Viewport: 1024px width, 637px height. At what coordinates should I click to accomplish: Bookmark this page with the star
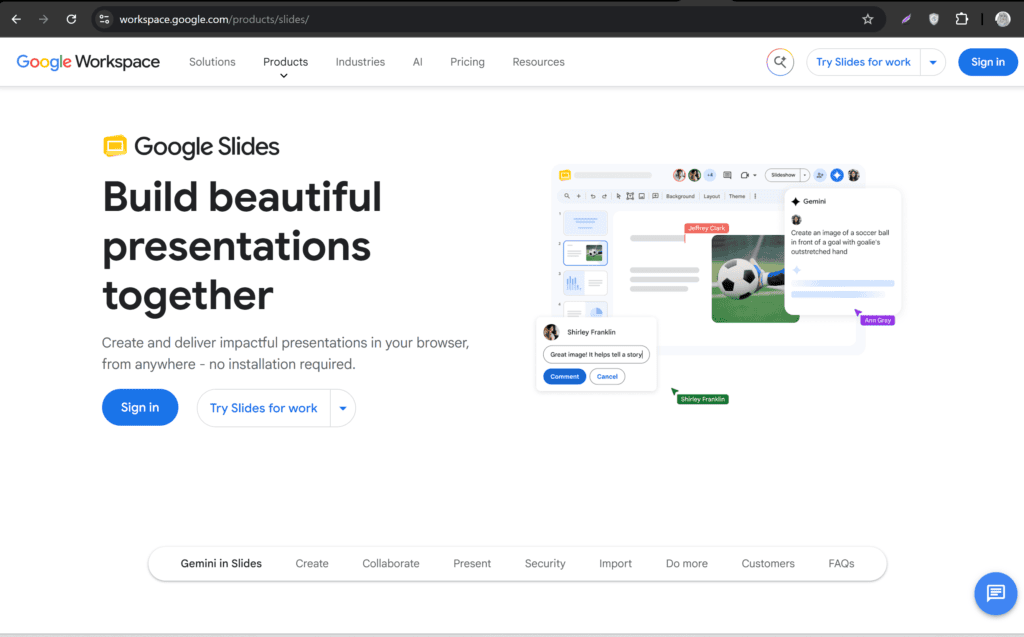click(867, 20)
